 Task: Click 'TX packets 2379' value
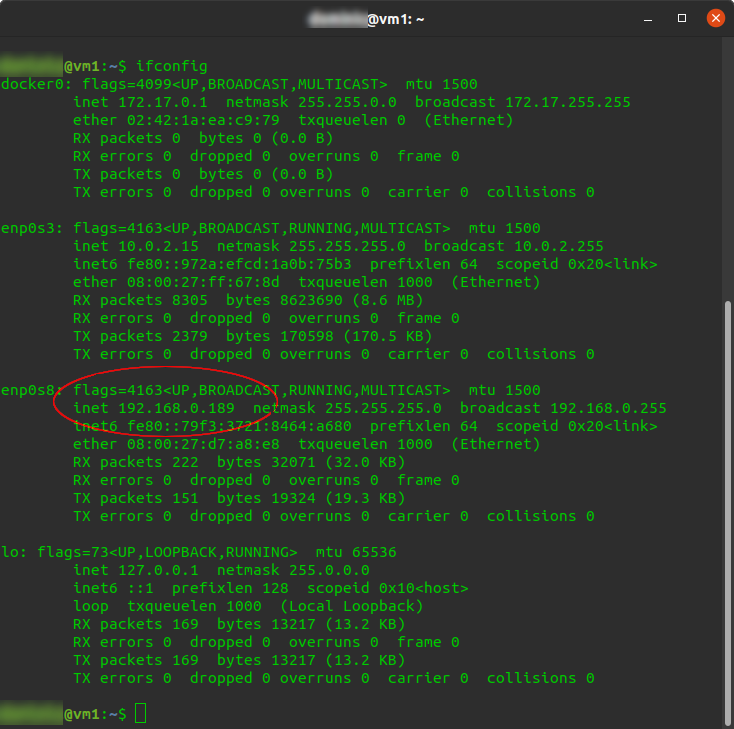140,336
